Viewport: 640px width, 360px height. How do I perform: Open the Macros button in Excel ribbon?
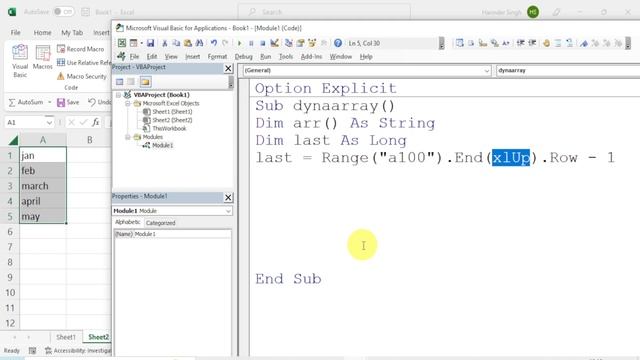tap(42, 58)
